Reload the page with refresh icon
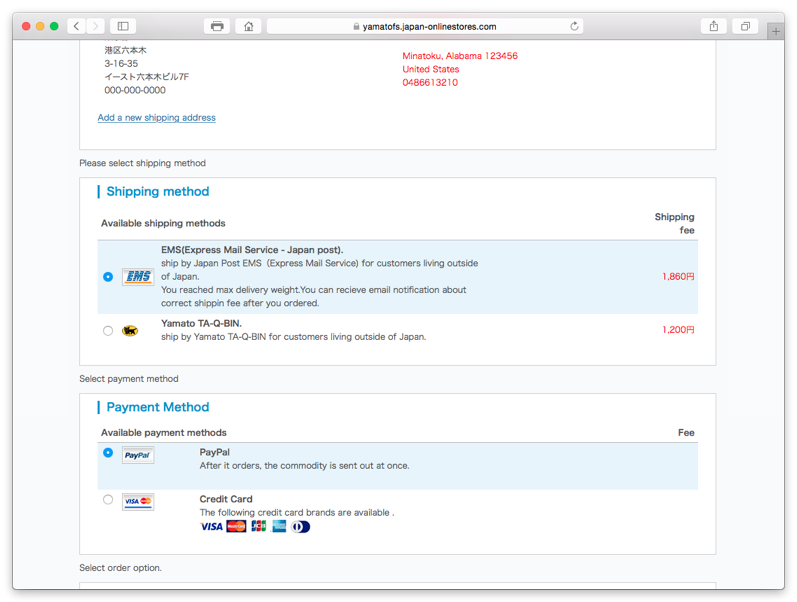Screen dimensions: 797x602 click(574, 26)
